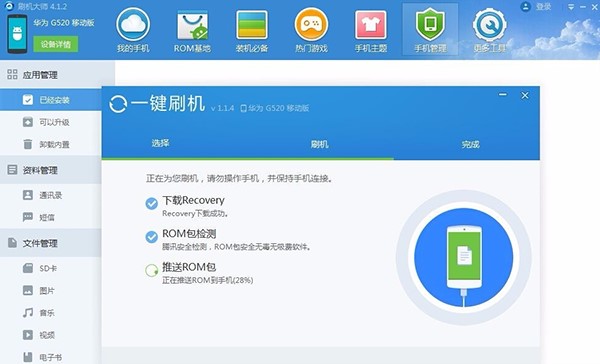Click 正在推送ROM到手机(28%) status text
Viewport: 600px width, 364px height.
click(x=207, y=280)
